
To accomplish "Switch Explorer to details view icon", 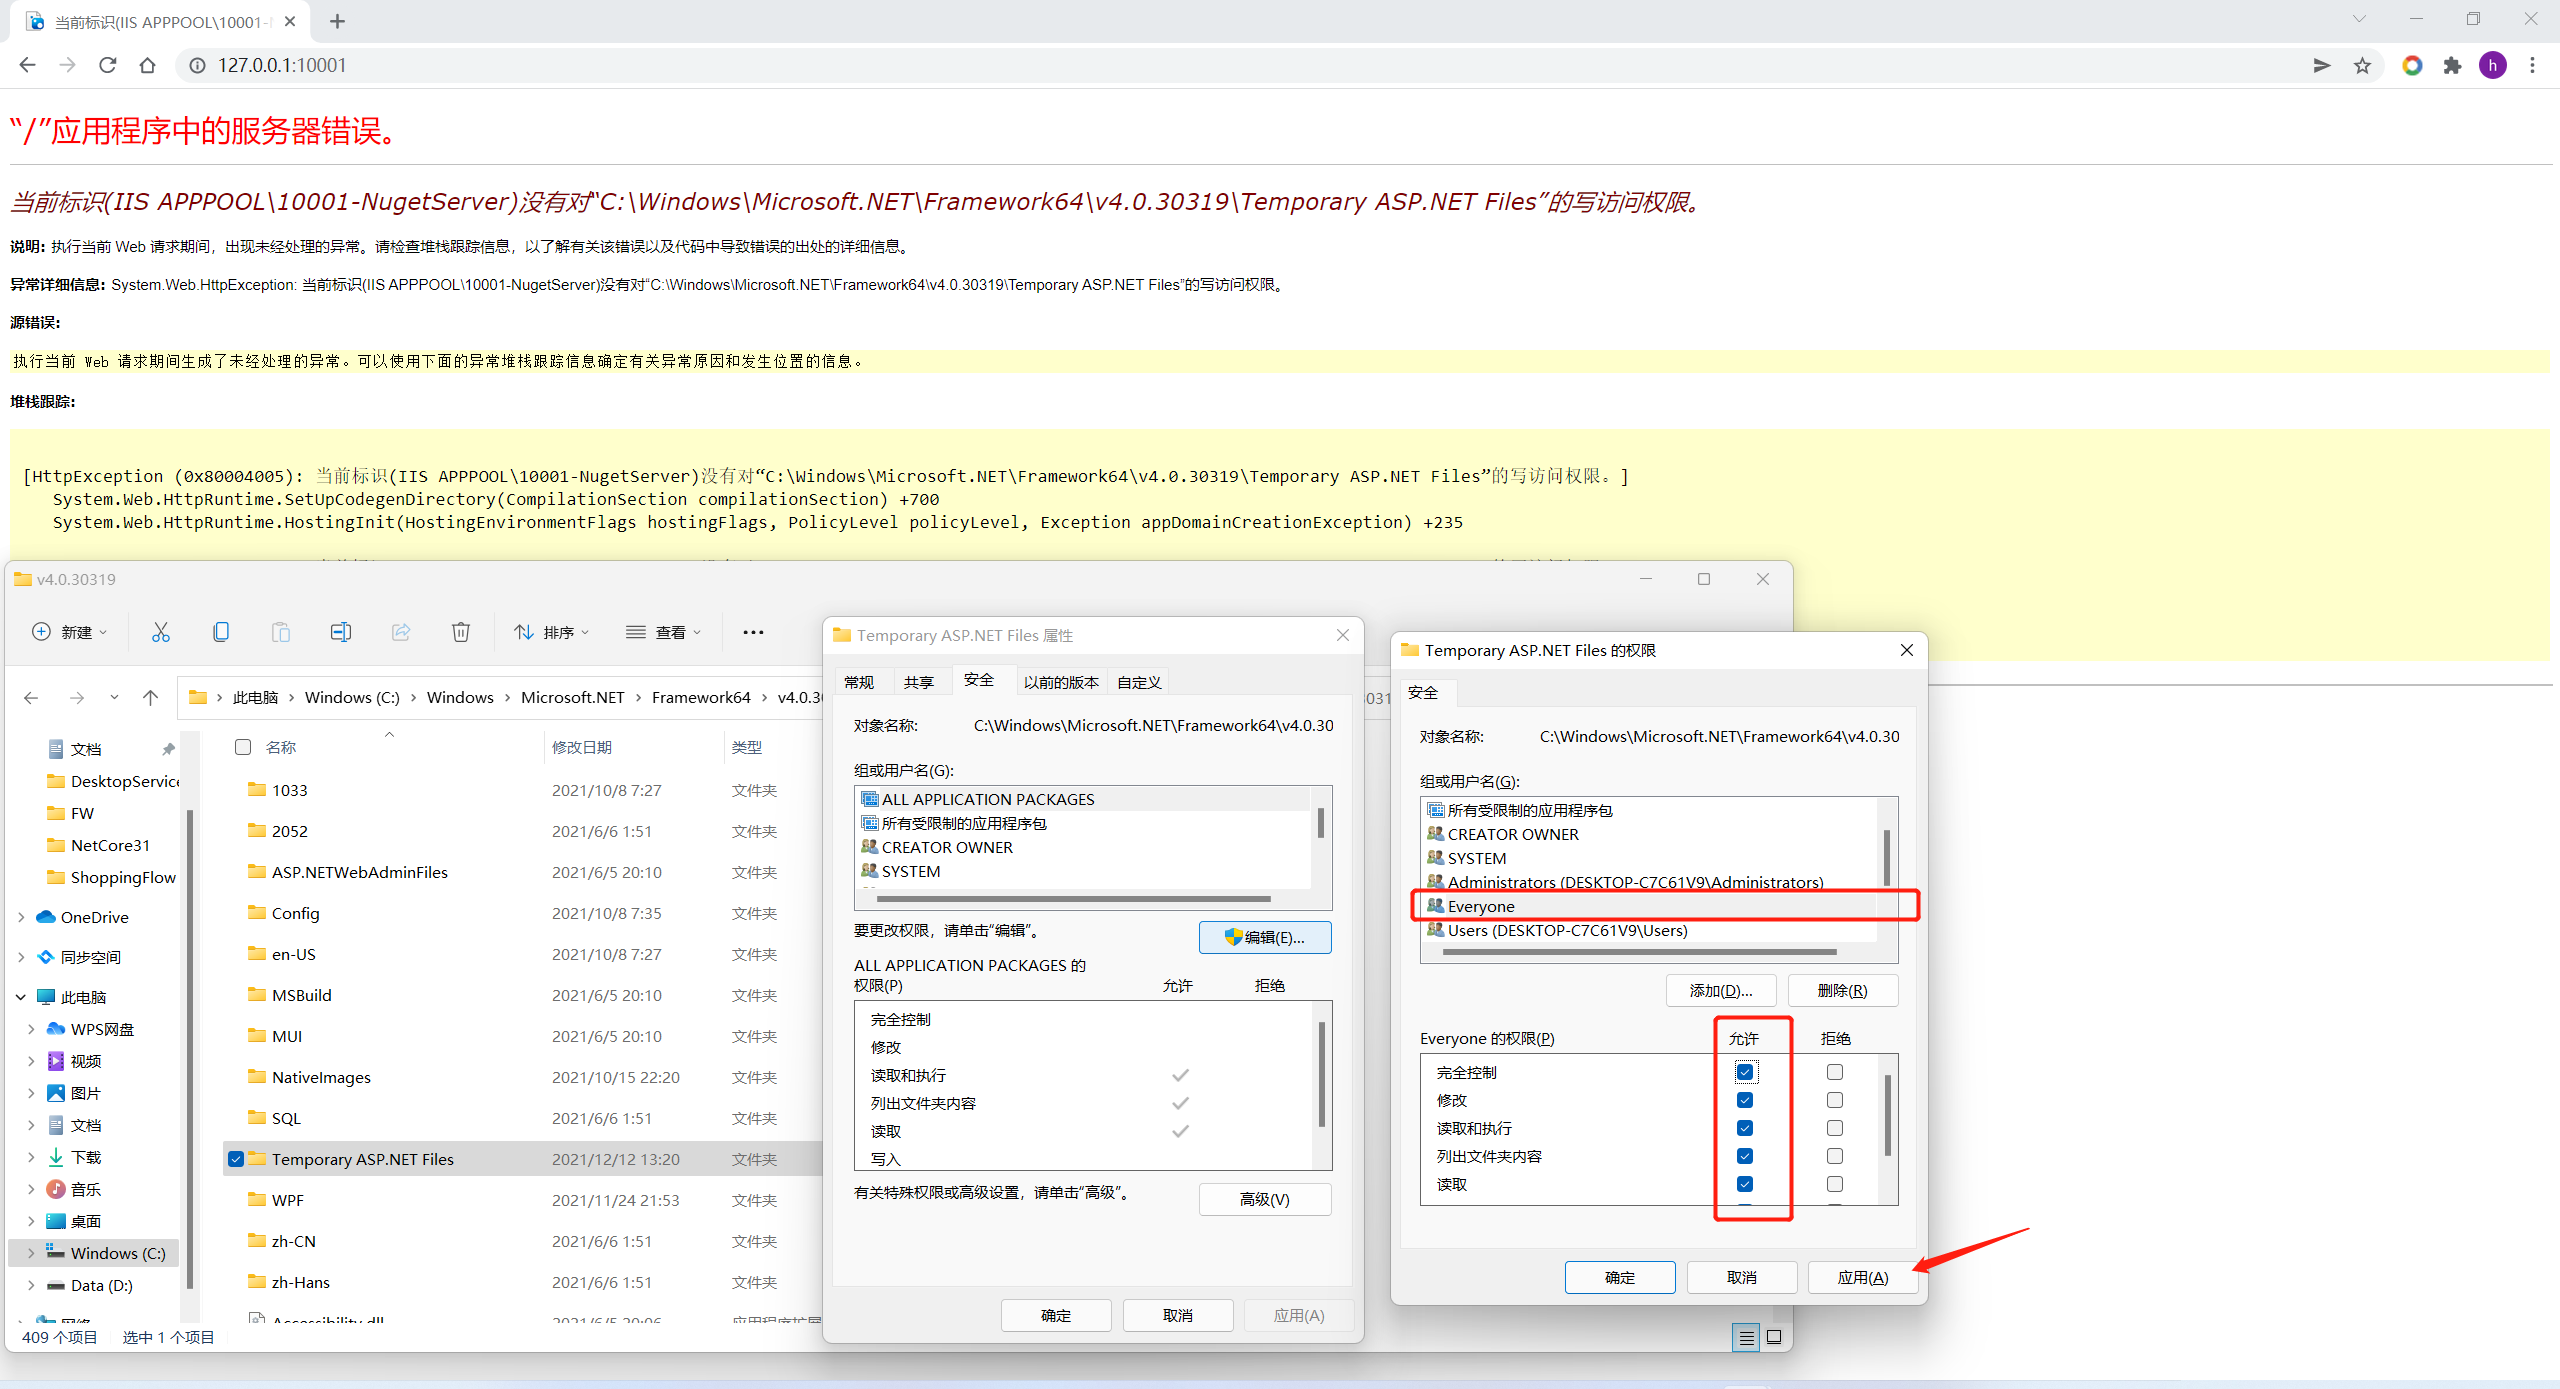I will coord(1746,1337).
